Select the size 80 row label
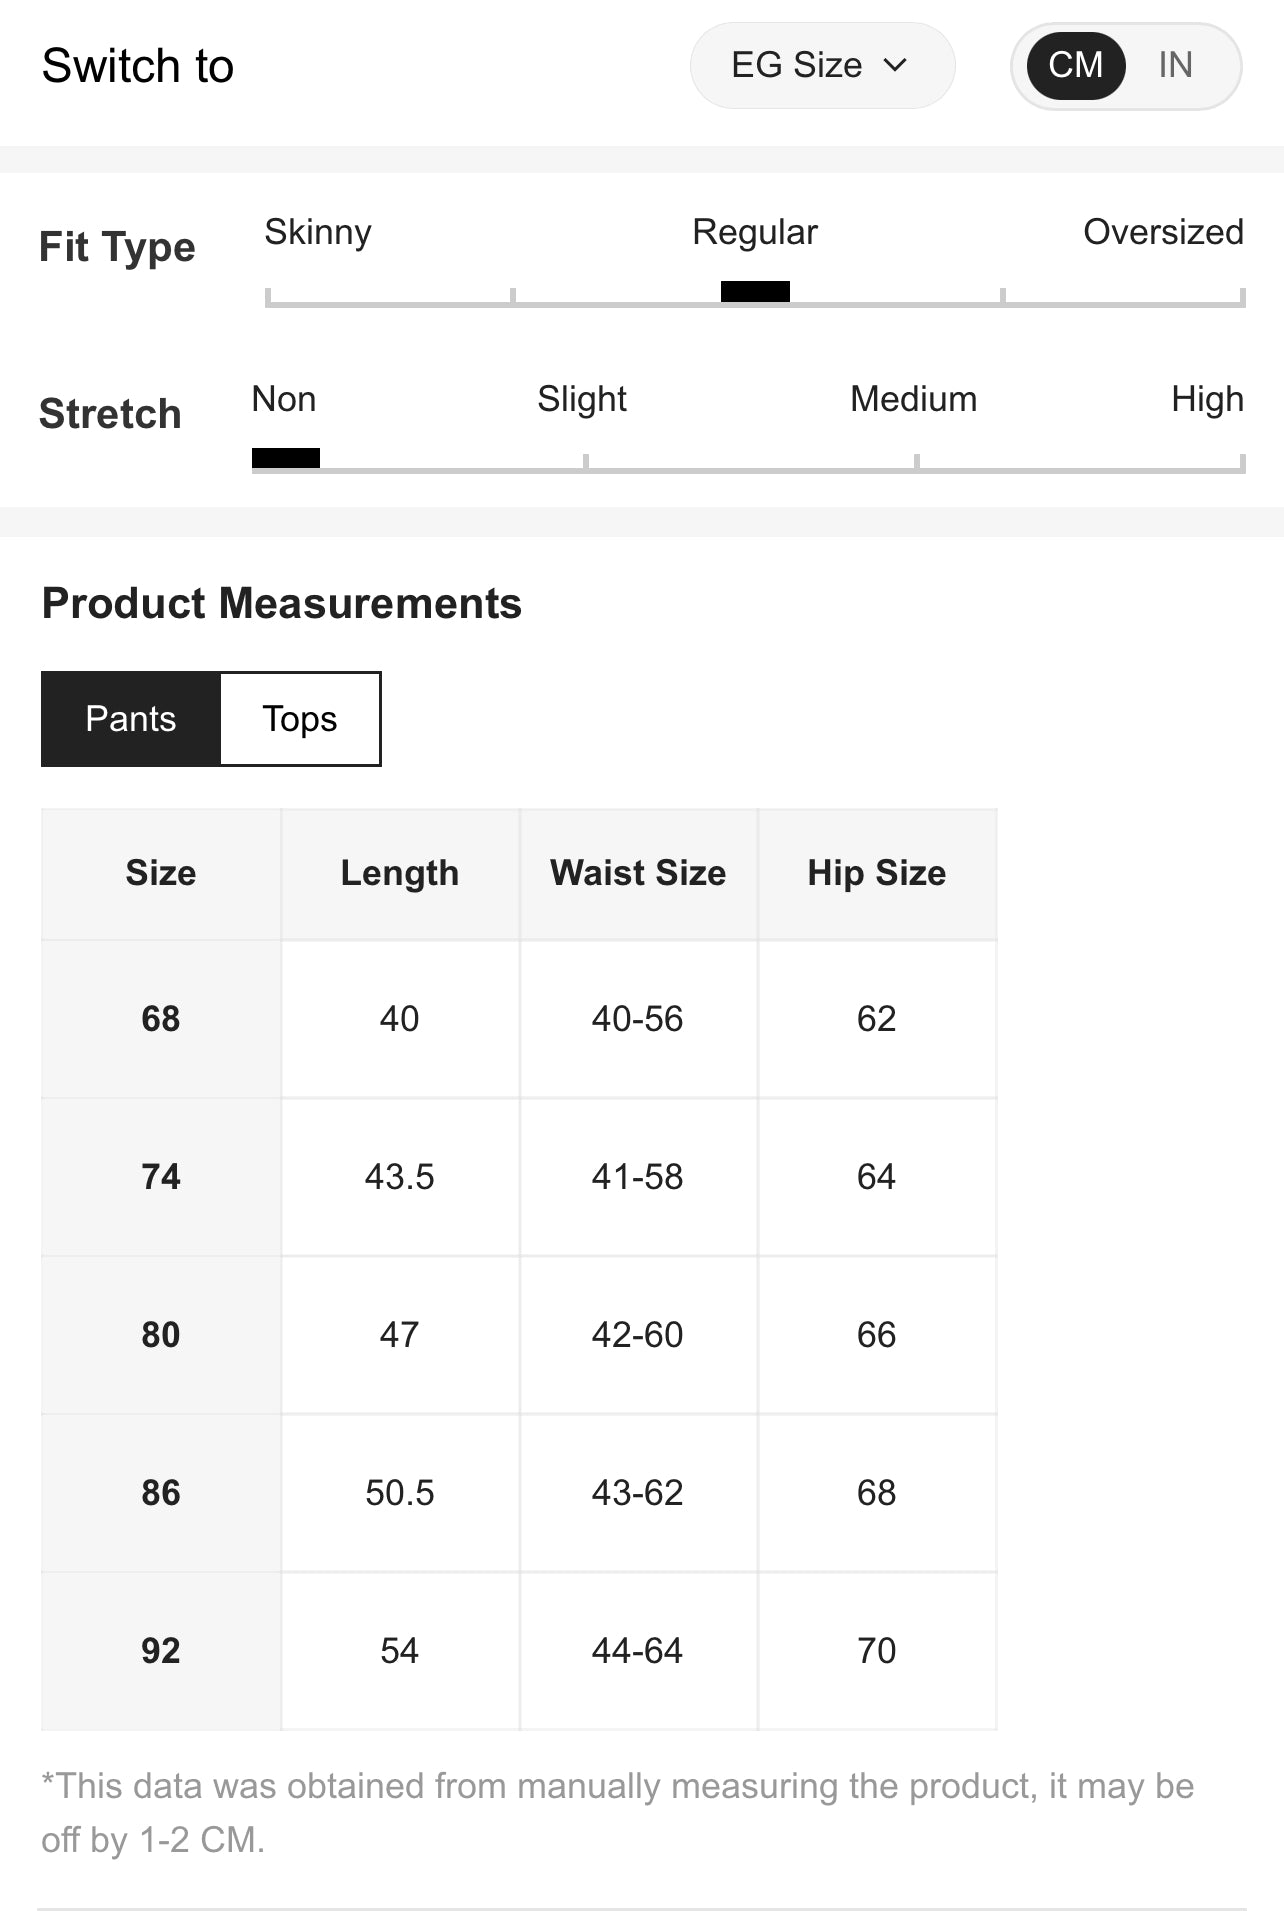This screenshot has width=1284, height=1911. pos(161,1335)
